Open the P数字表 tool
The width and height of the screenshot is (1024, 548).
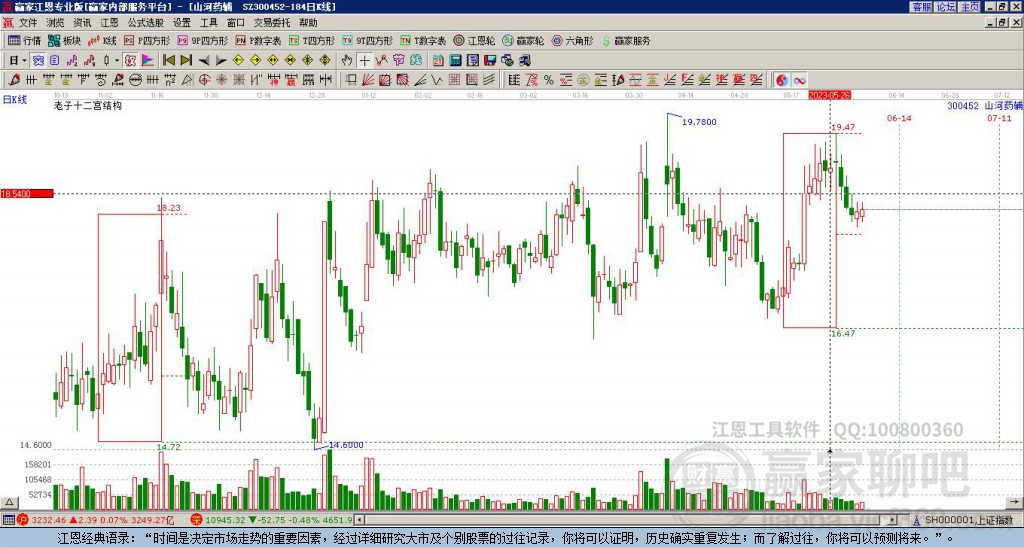point(258,40)
